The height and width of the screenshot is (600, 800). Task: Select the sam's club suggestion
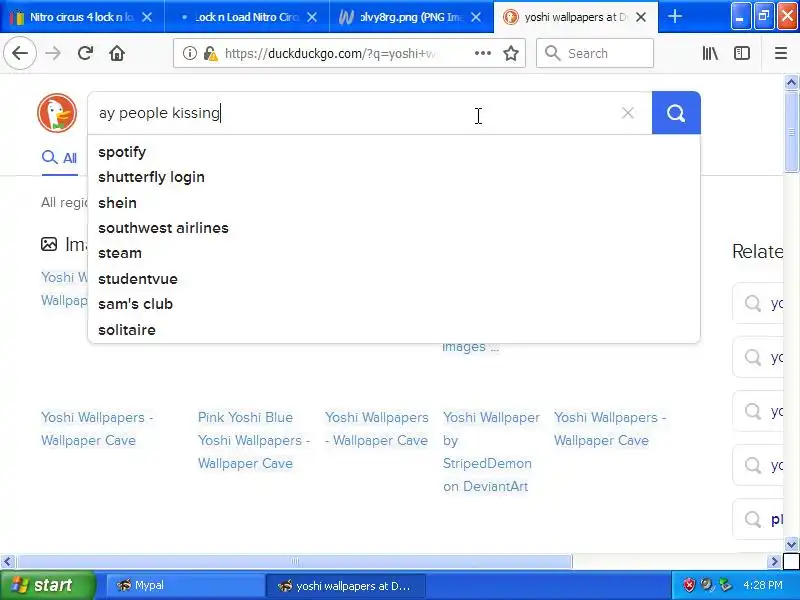pos(394,304)
